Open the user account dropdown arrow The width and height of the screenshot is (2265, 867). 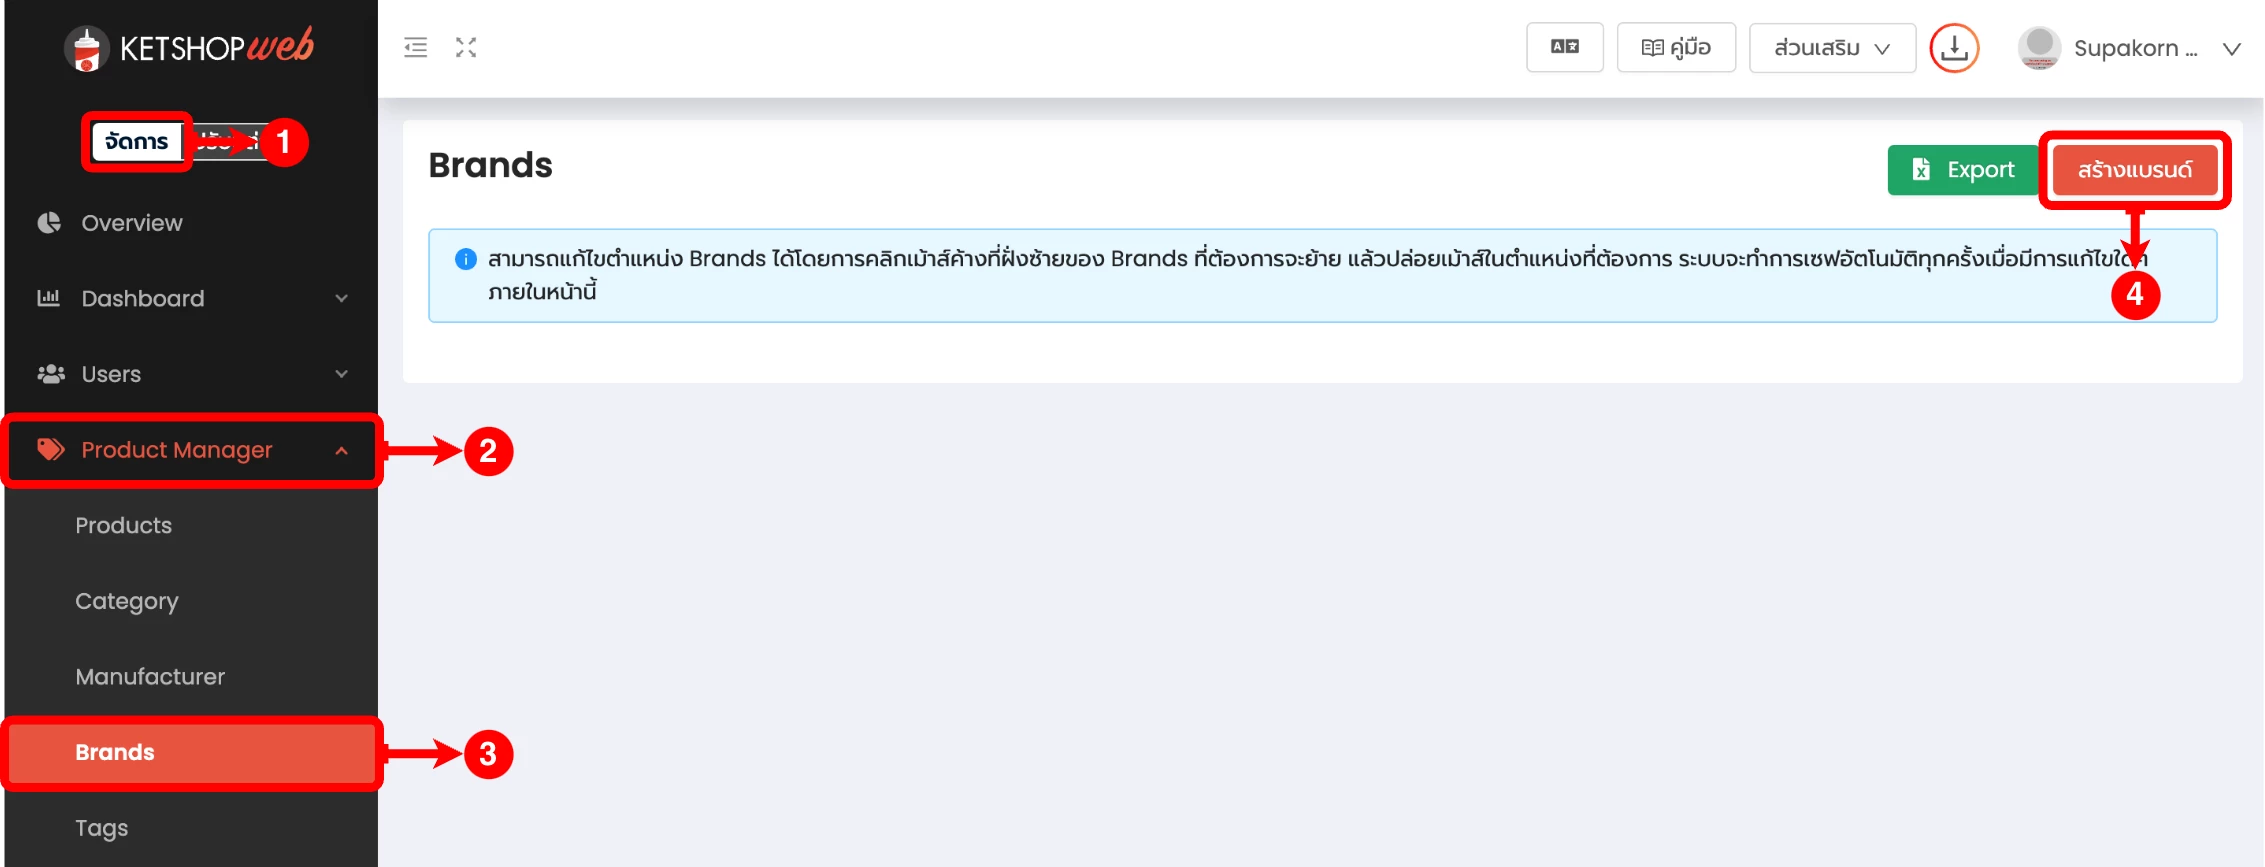(2231, 49)
